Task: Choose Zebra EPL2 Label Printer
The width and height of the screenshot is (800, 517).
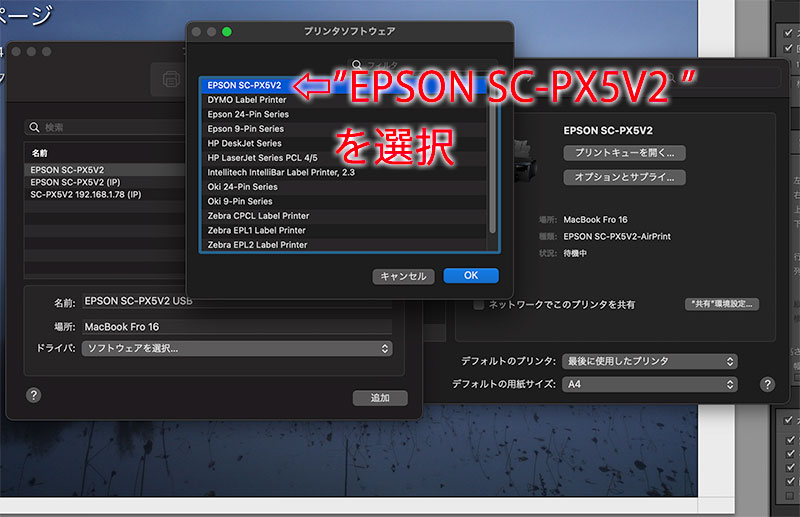Action: click(x=343, y=244)
